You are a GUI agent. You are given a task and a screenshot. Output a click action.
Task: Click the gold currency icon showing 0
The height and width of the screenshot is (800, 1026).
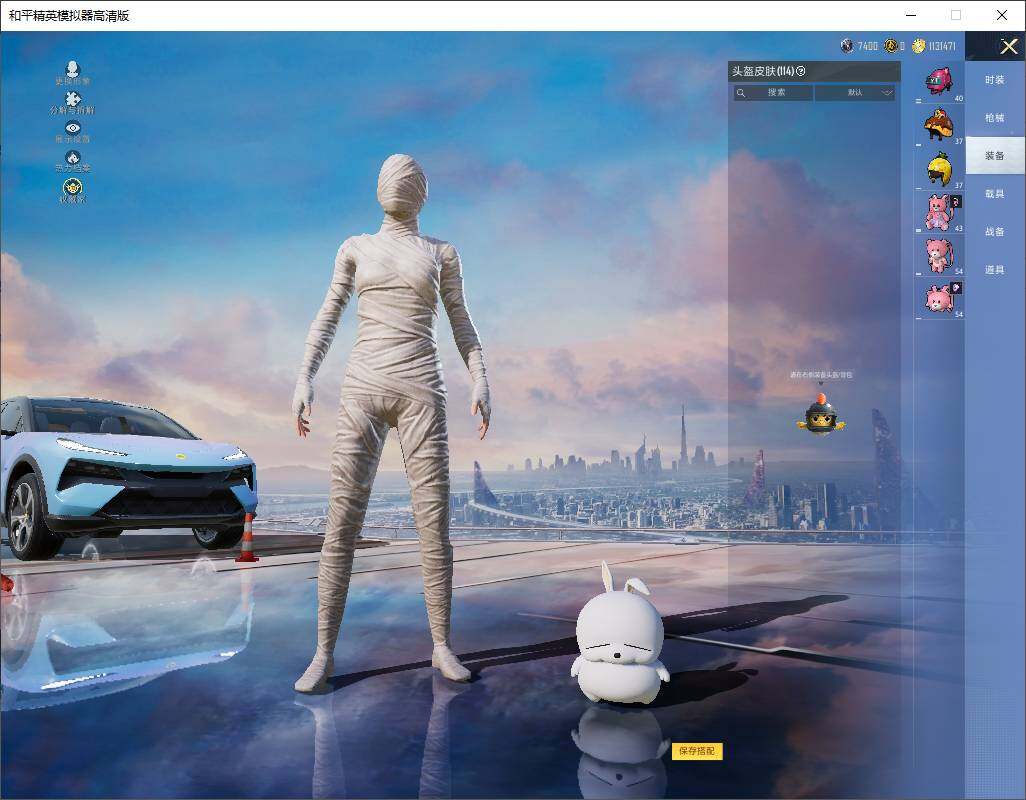pyautogui.click(x=891, y=46)
